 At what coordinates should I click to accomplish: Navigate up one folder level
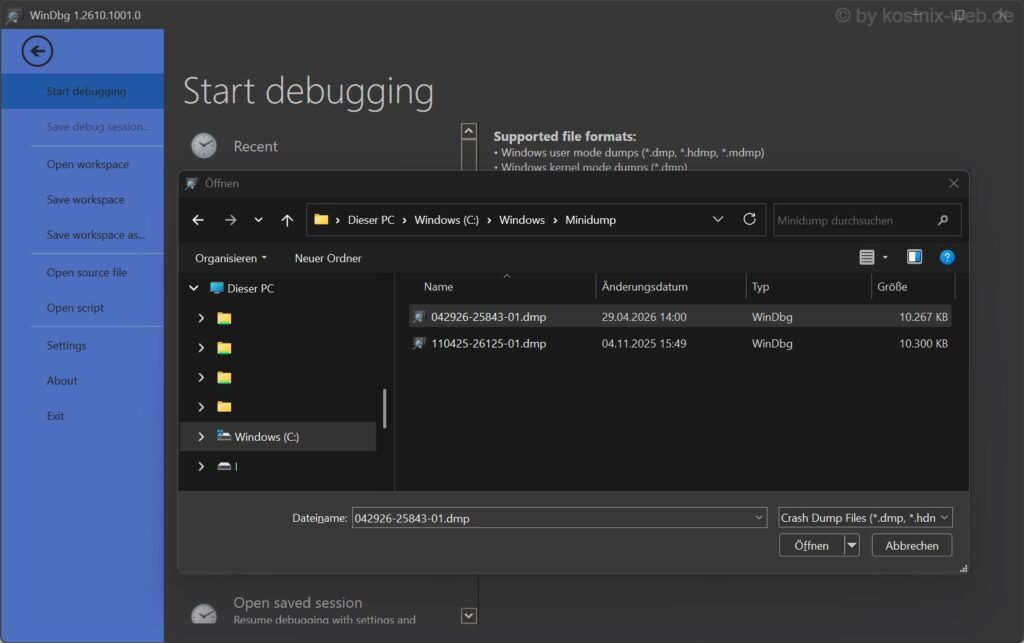tap(287, 220)
